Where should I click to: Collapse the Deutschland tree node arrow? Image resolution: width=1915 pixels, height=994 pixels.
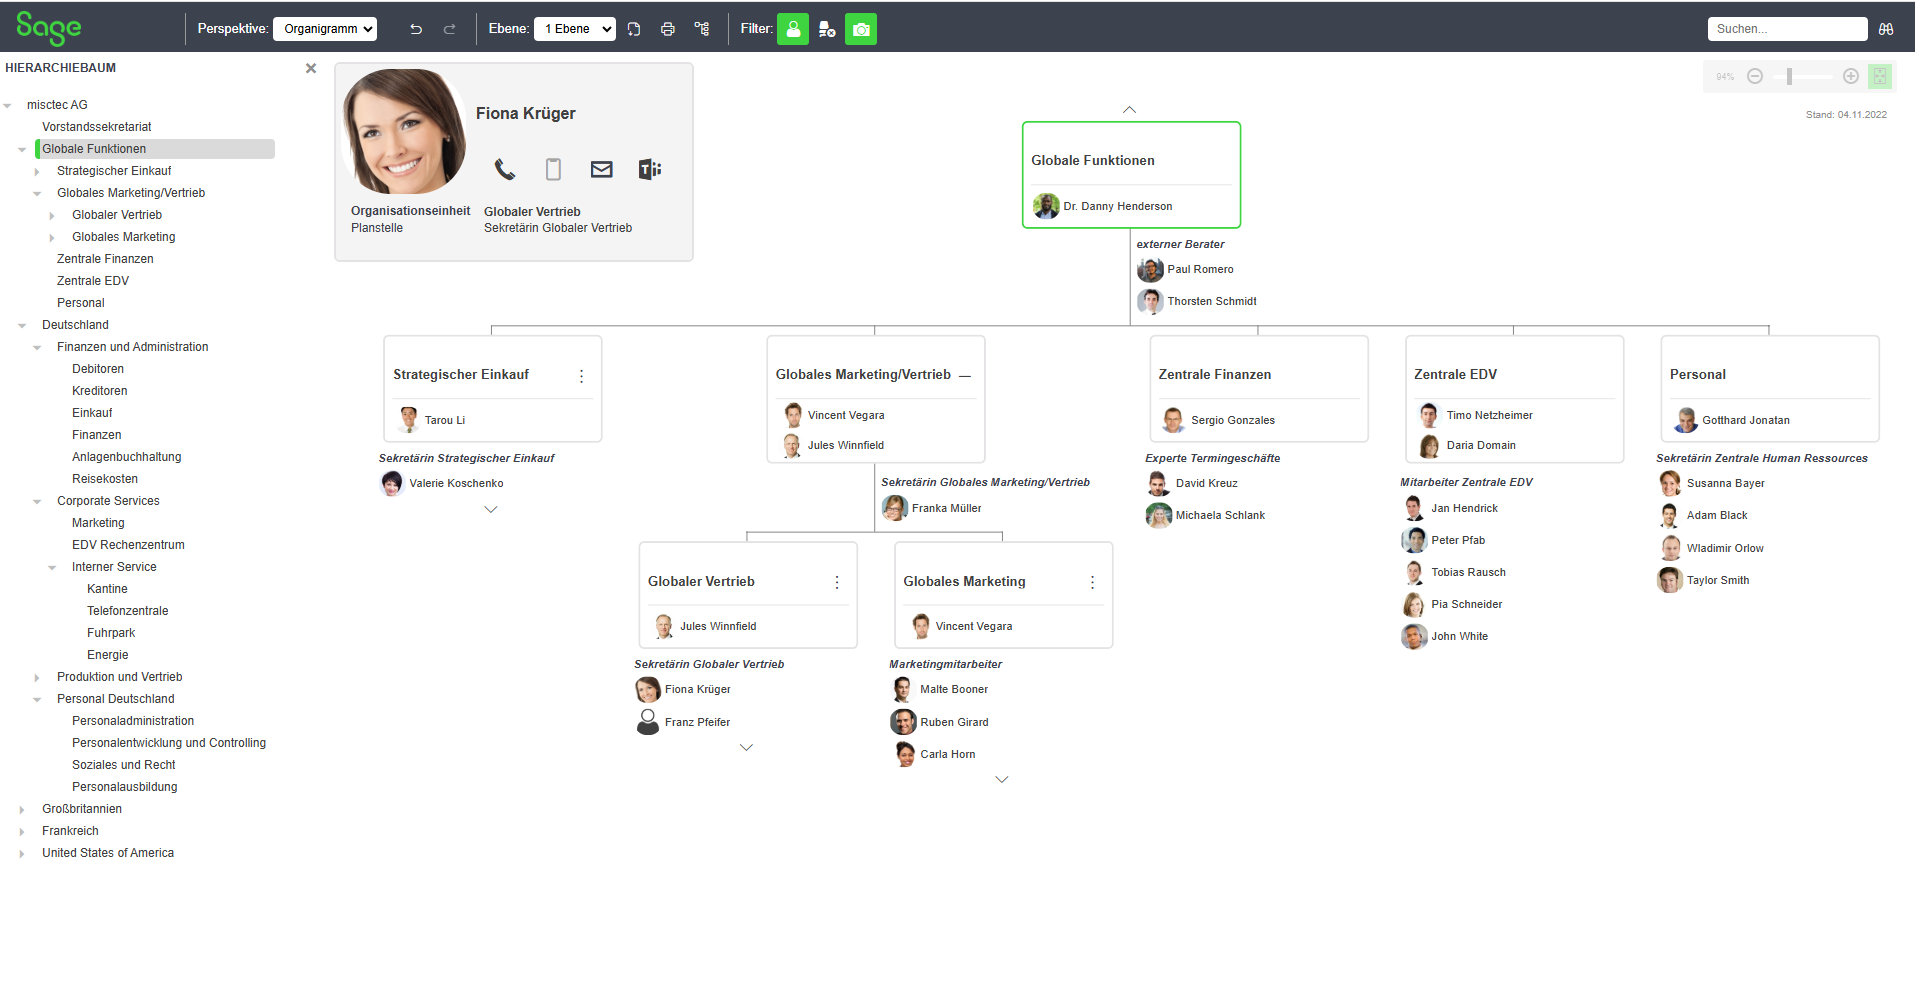tap(22, 325)
